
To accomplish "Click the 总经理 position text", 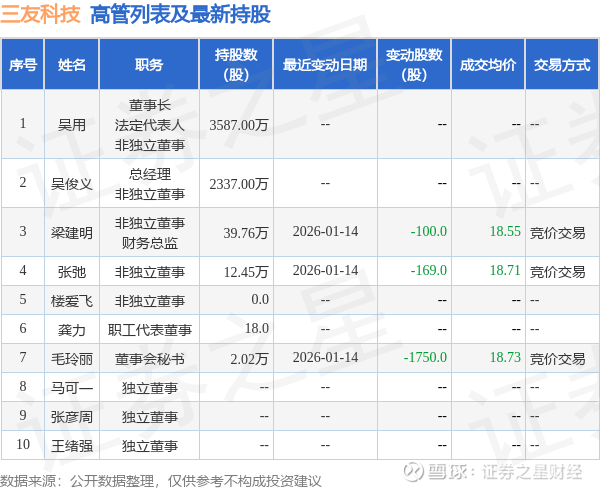I will click(149, 174).
